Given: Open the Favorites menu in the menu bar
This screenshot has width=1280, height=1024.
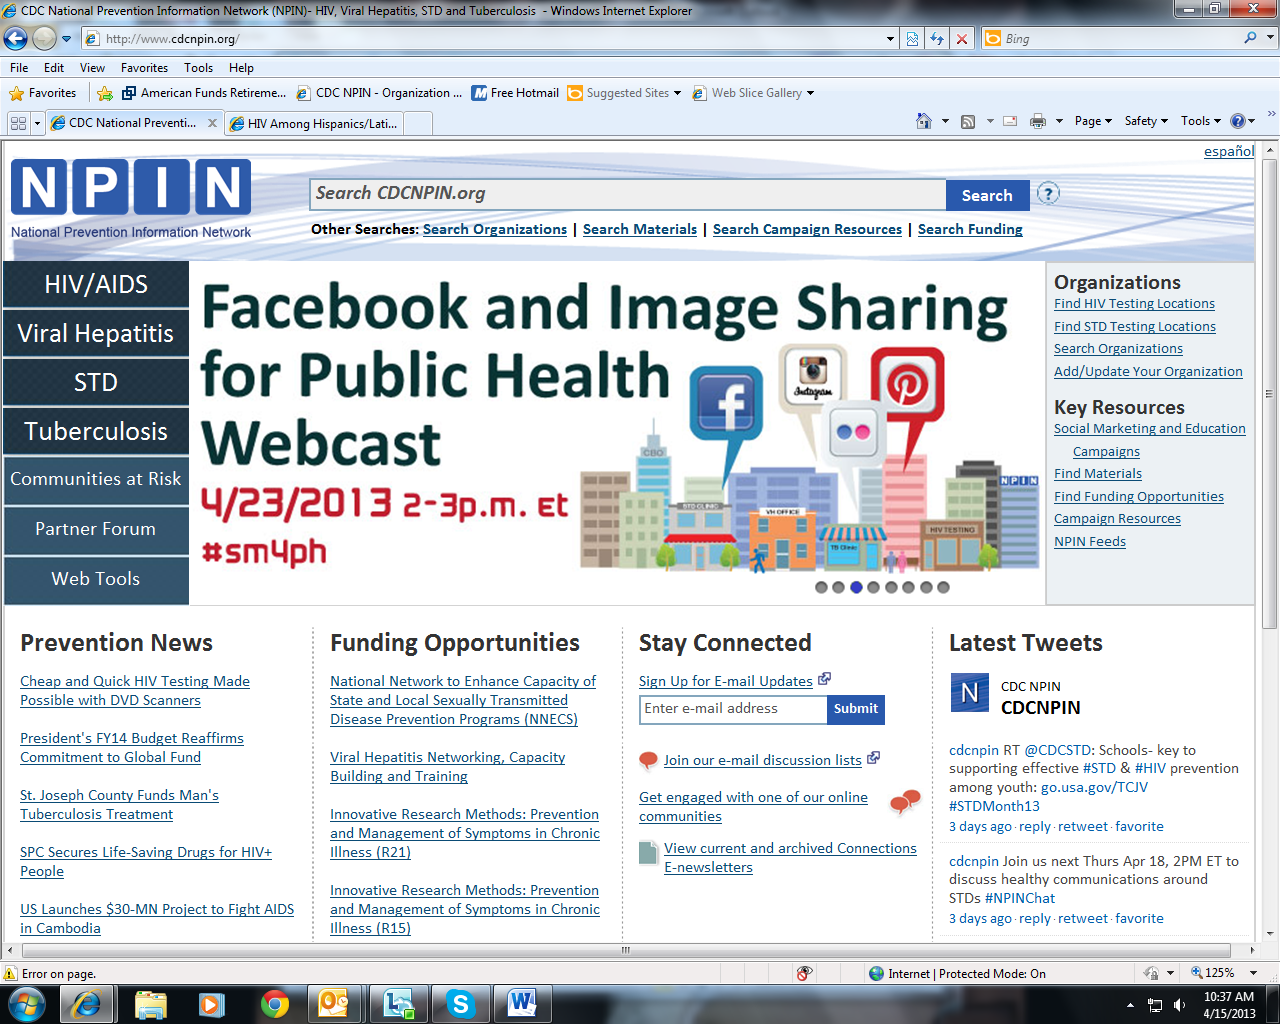Looking at the screenshot, I should [x=144, y=68].
